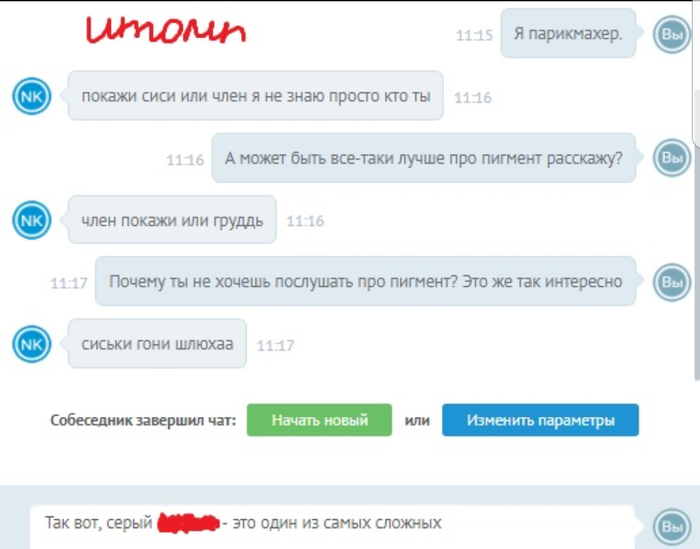Viewport: 700px width, 549px height.
Task: Click the red scribble inside the input text
Action: click(189, 523)
